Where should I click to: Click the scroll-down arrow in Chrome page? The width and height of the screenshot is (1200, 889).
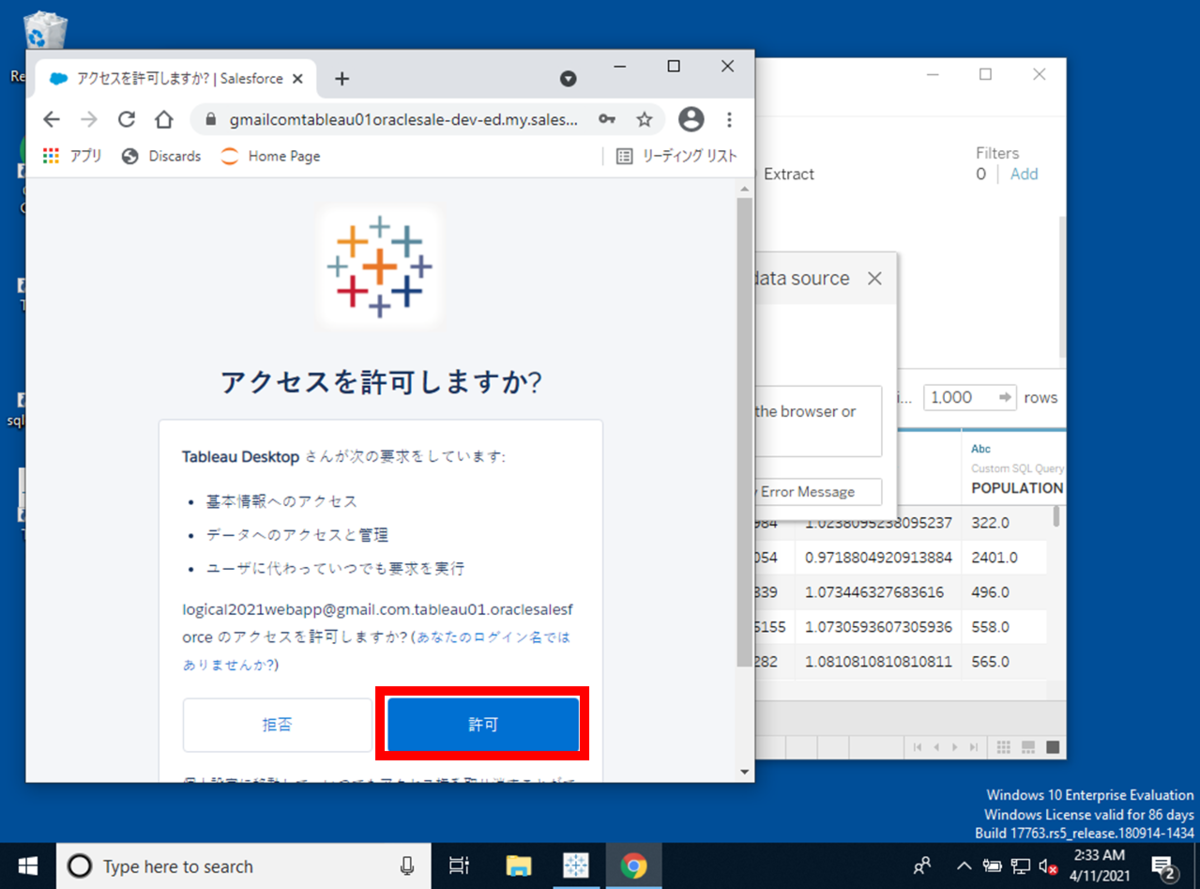(744, 772)
